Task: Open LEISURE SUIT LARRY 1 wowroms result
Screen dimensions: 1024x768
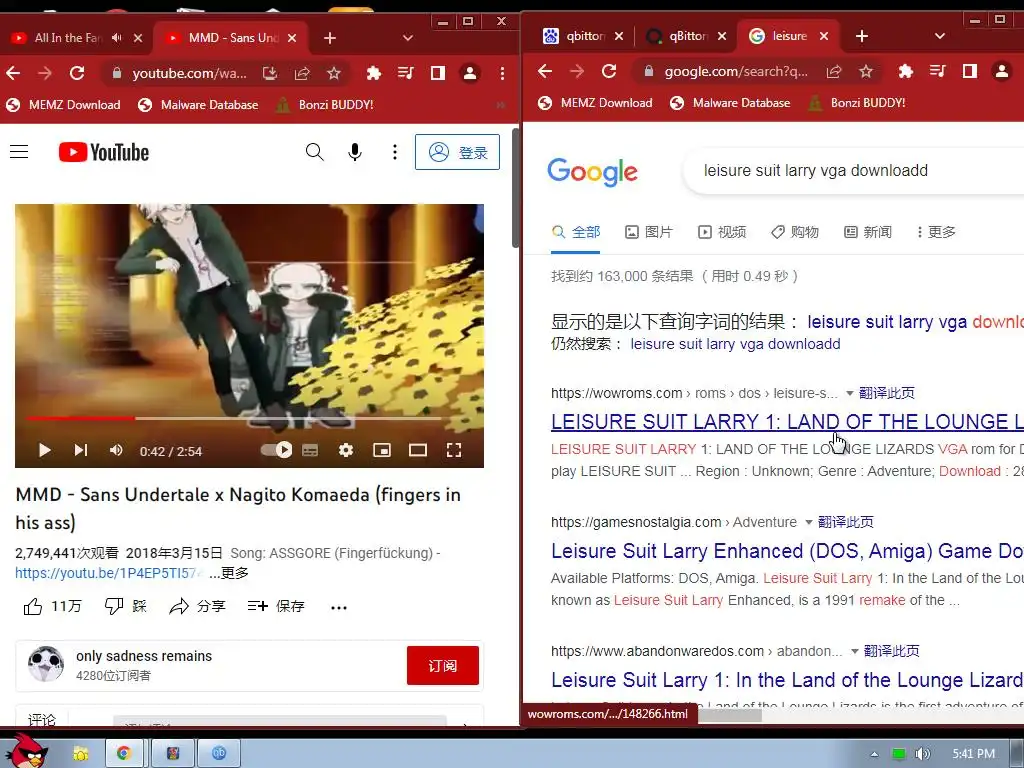Action: [787, 422]
